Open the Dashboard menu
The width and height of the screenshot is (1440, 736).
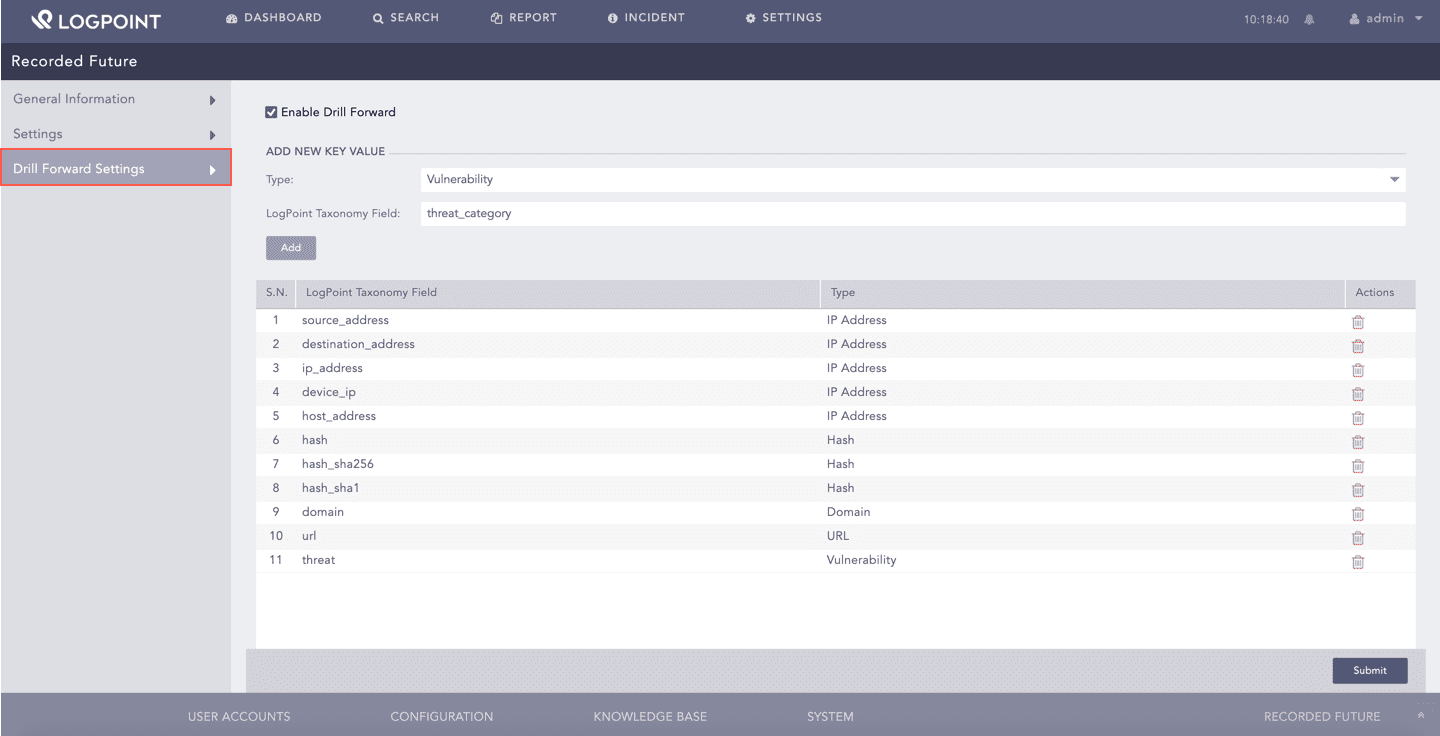(x=274, y=18)
